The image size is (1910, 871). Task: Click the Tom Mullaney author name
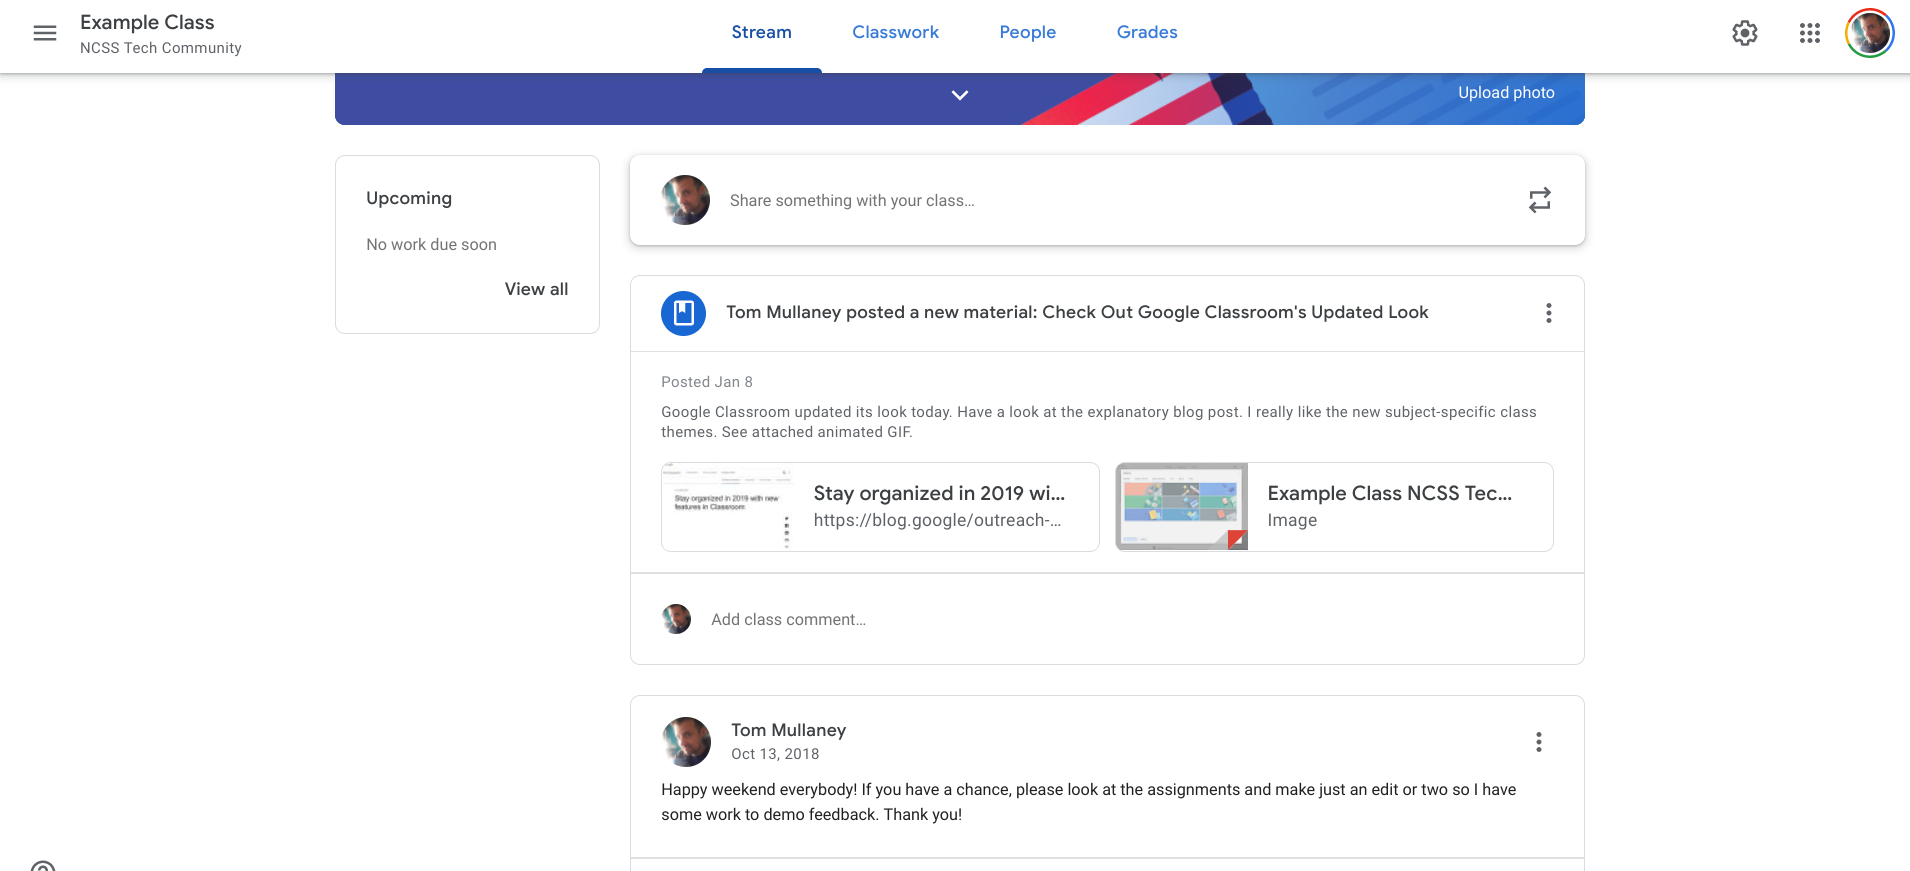[788, 730]
